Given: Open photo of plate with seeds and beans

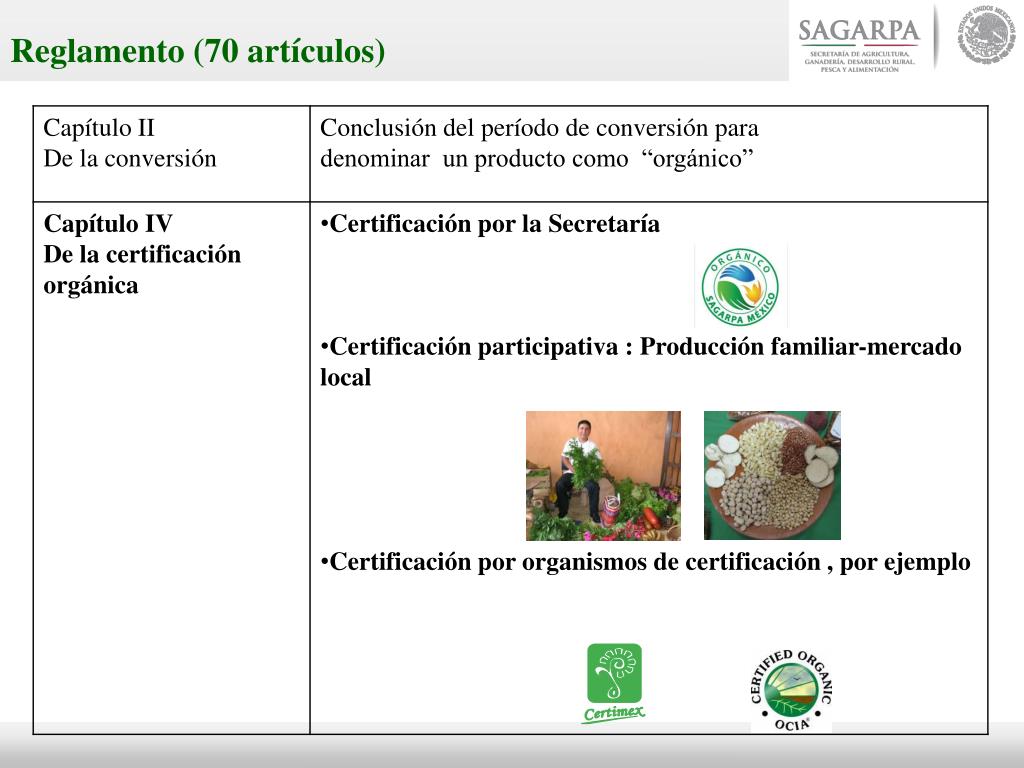Looking at the screenshot, I should coord(772,475).
